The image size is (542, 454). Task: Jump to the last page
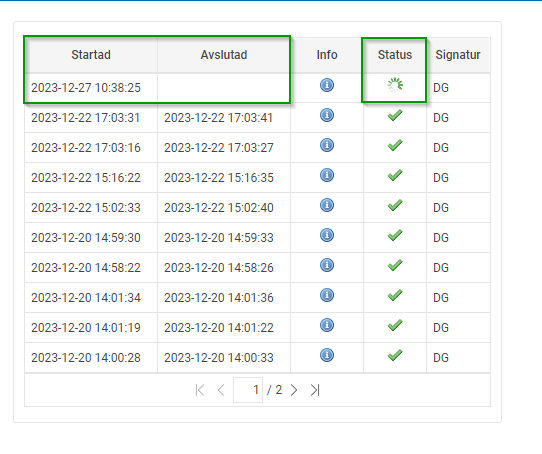point(315,390)
